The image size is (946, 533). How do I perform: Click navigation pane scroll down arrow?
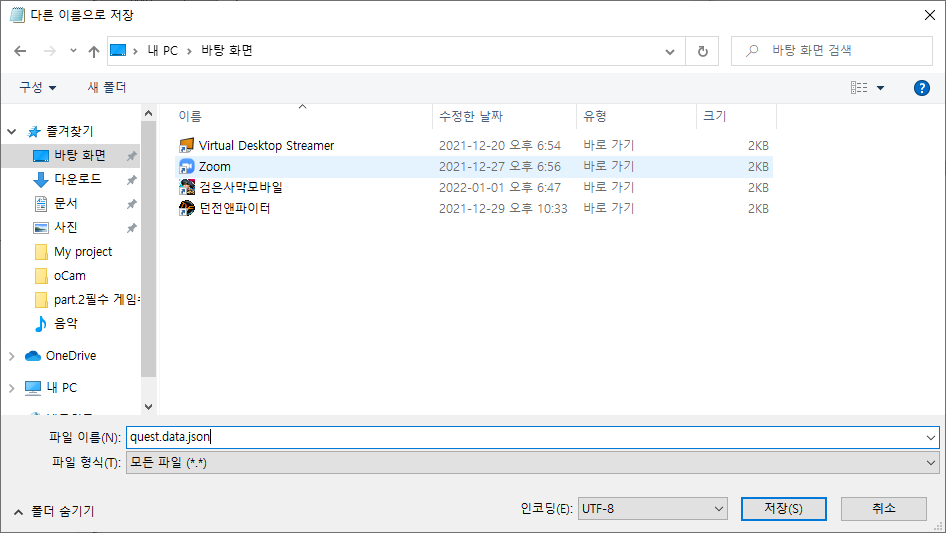point(148,407)
